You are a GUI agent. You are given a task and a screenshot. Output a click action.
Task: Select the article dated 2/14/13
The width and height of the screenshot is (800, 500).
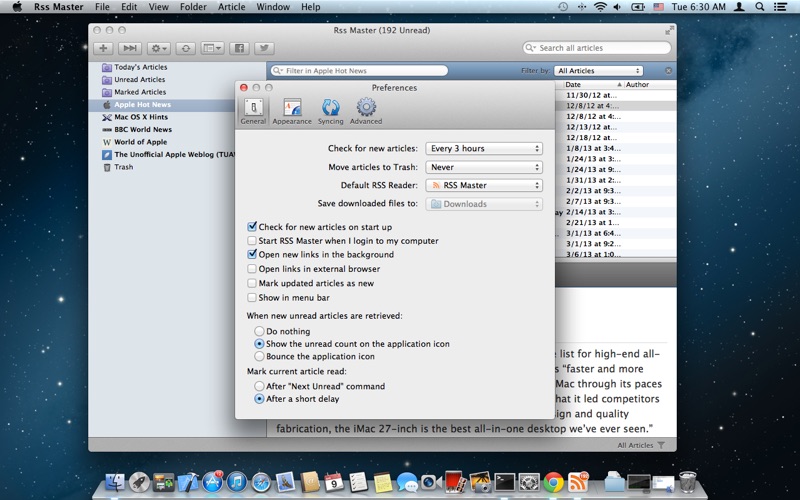593,212
